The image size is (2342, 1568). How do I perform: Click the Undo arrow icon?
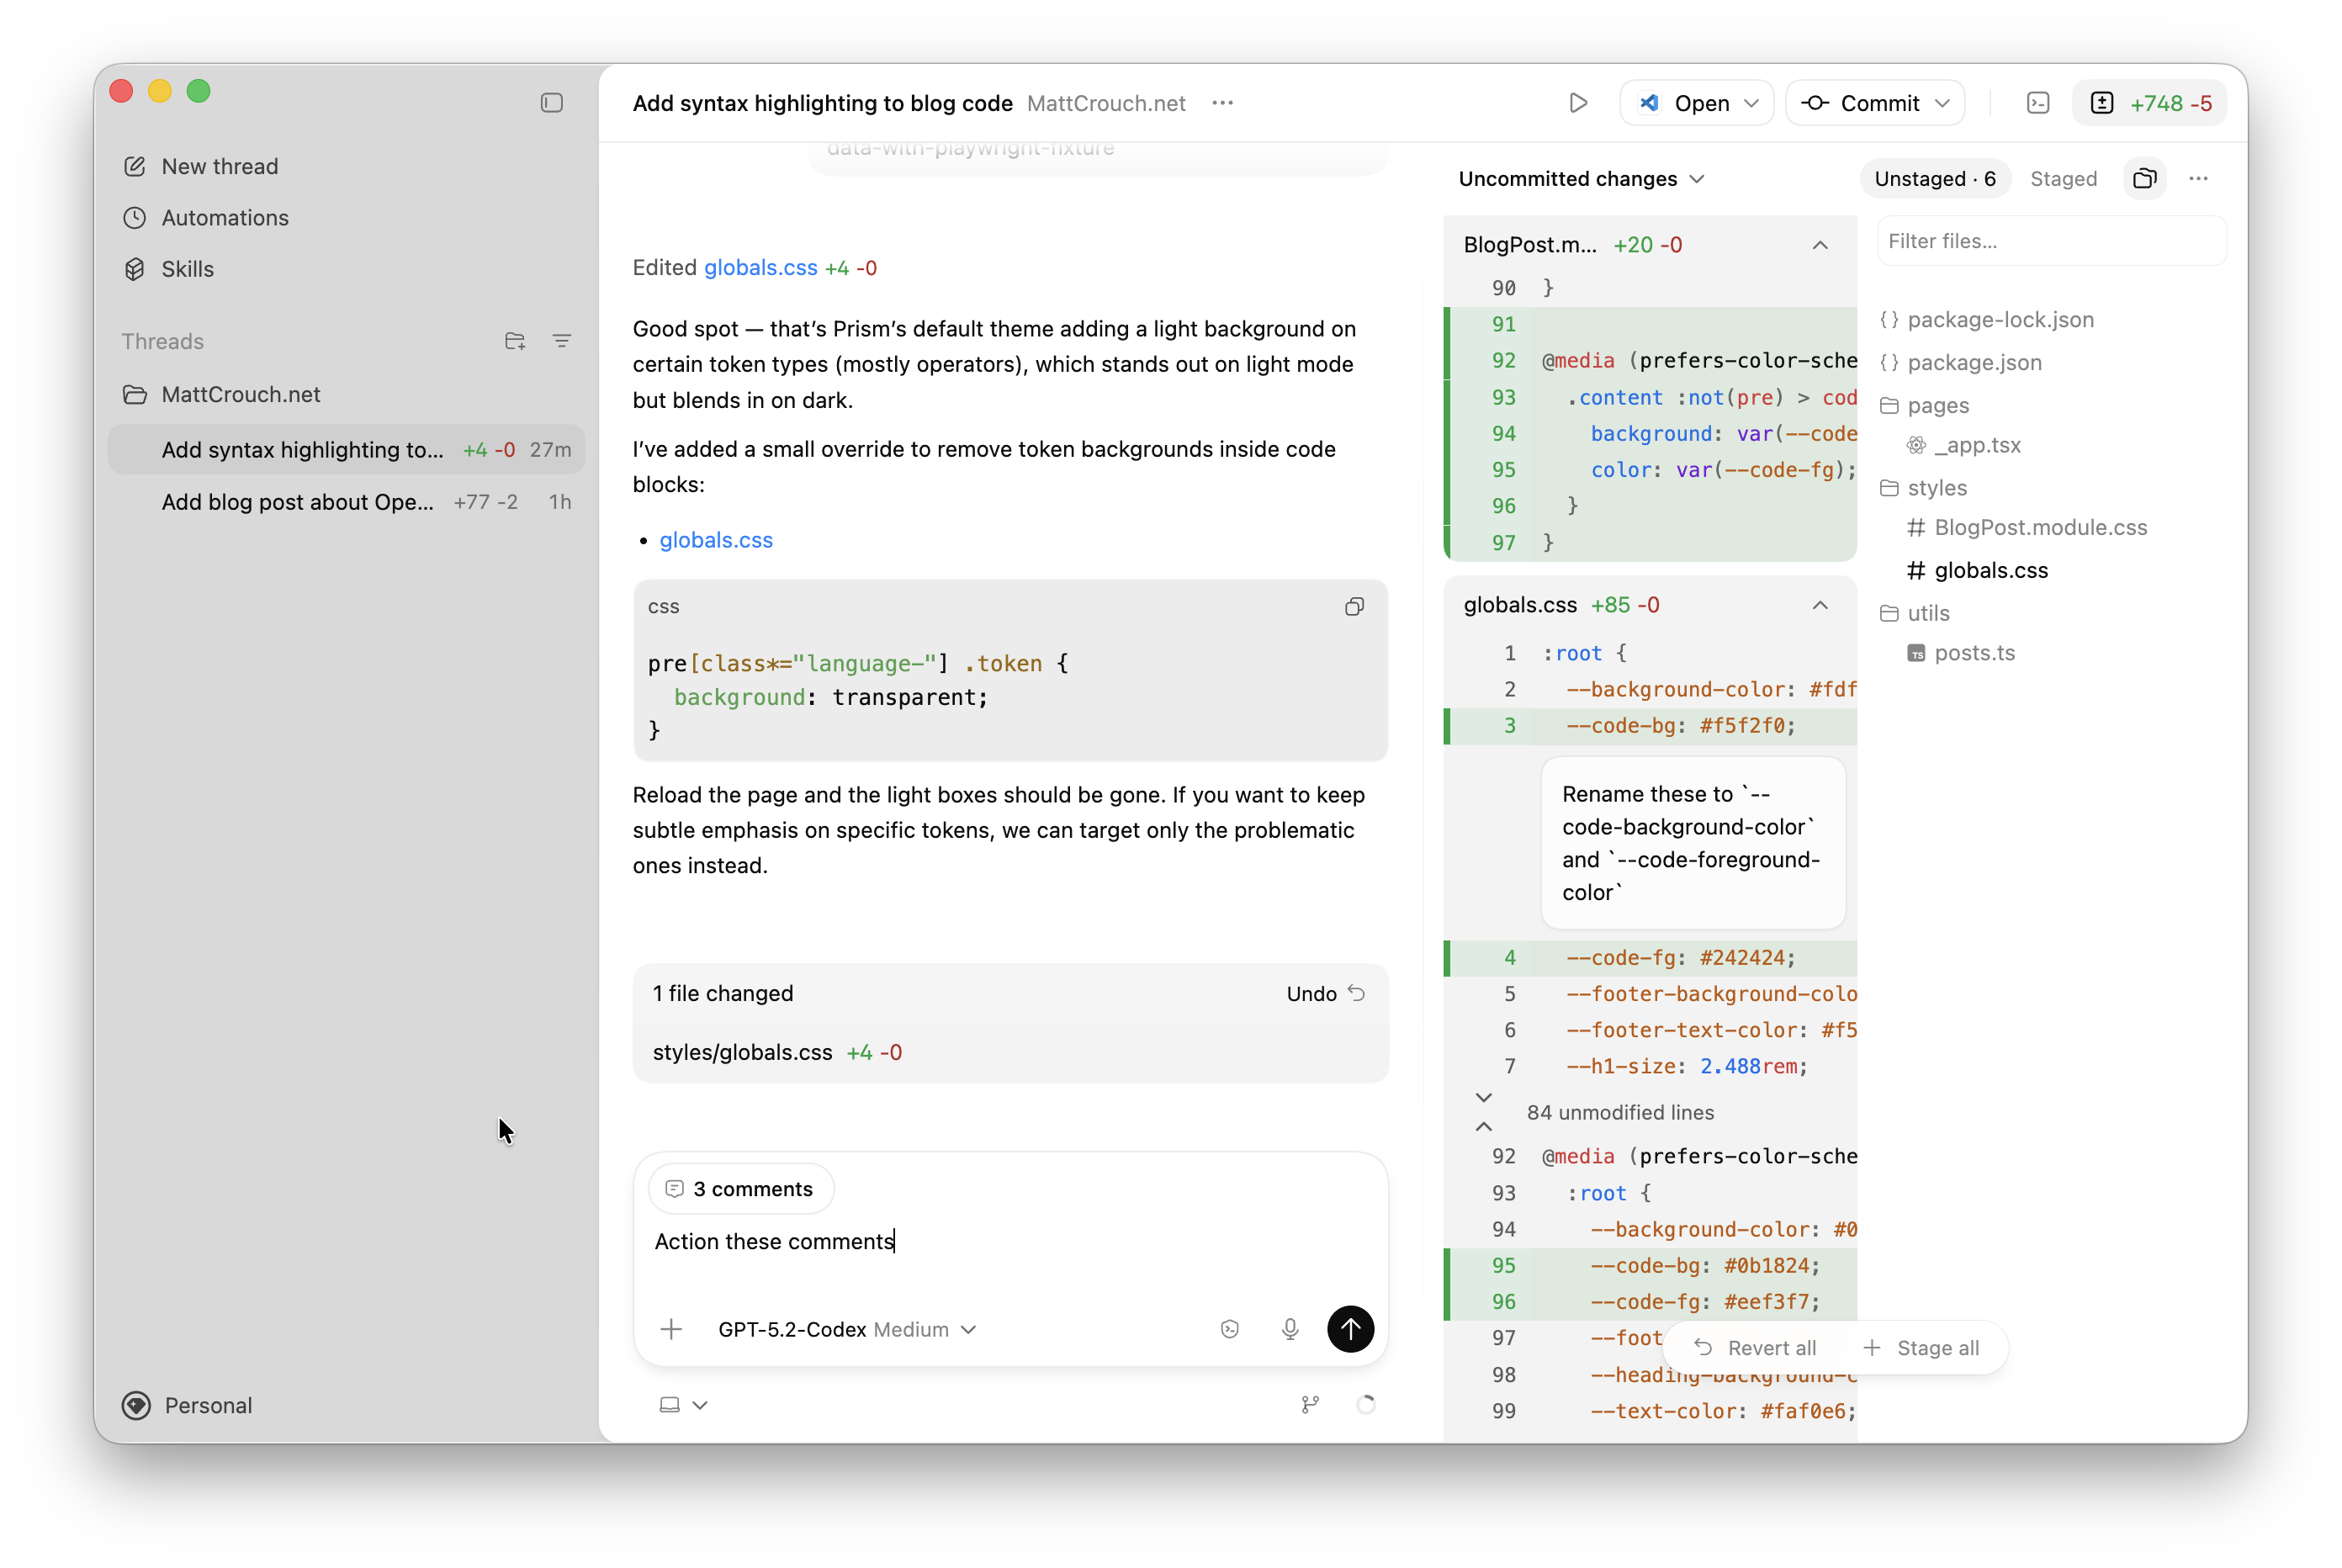pyautogui.click(x=1357, y=993)
